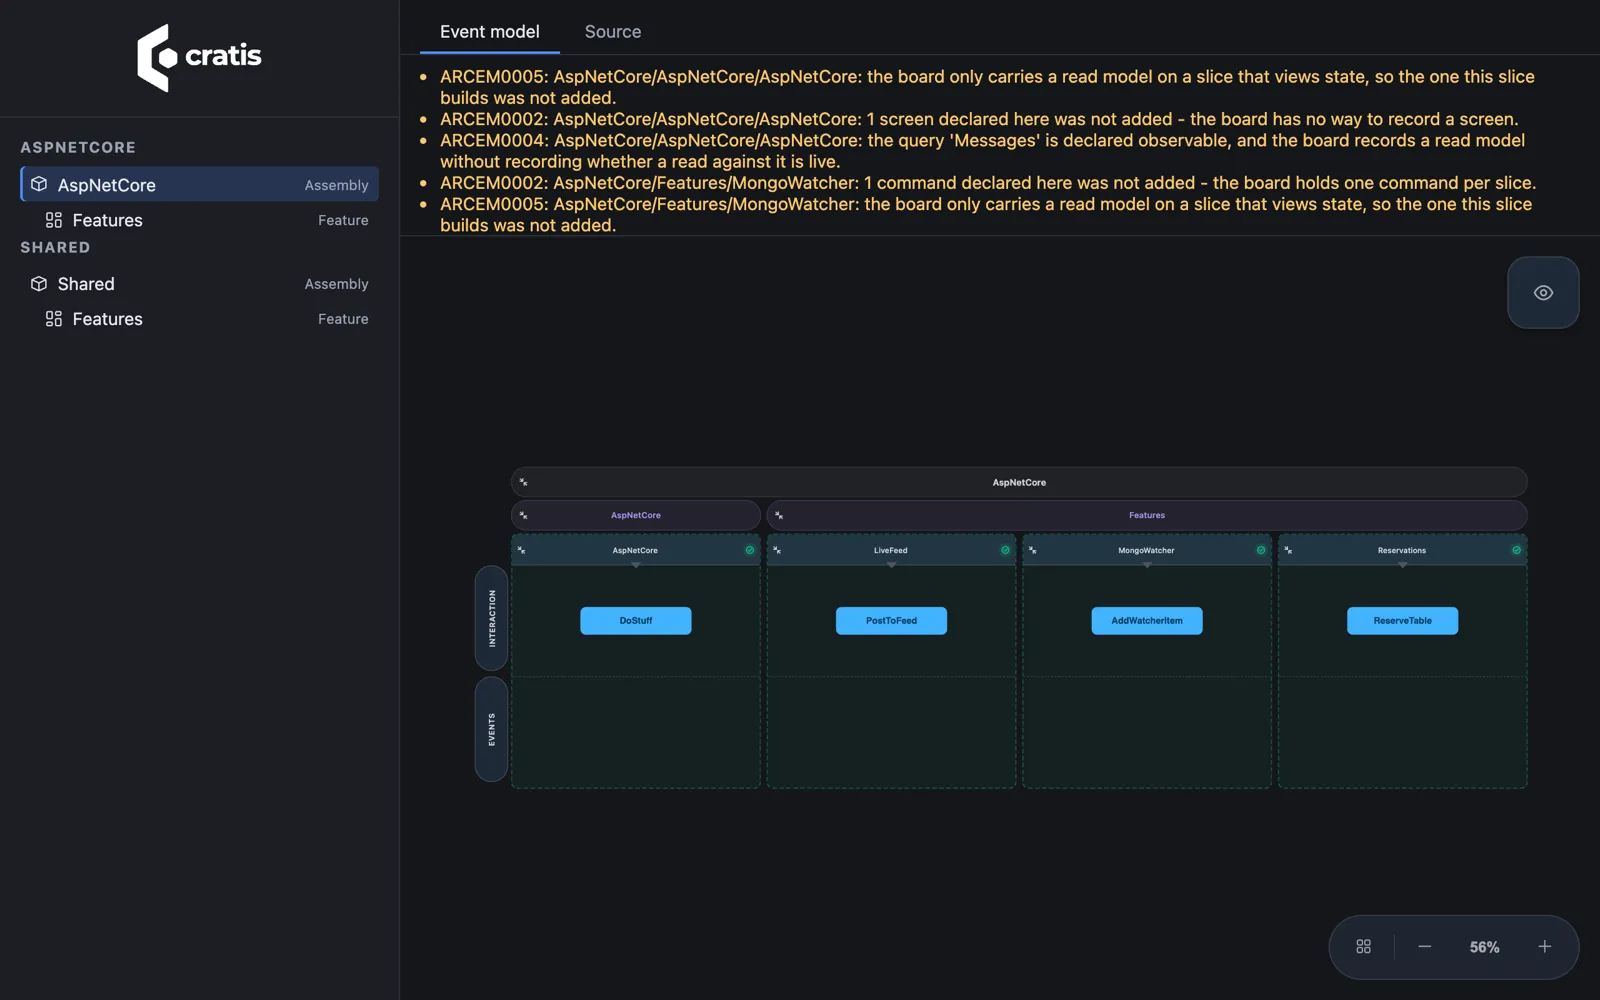
Task: Collapse the Features module group
Action: coord(779,516)
